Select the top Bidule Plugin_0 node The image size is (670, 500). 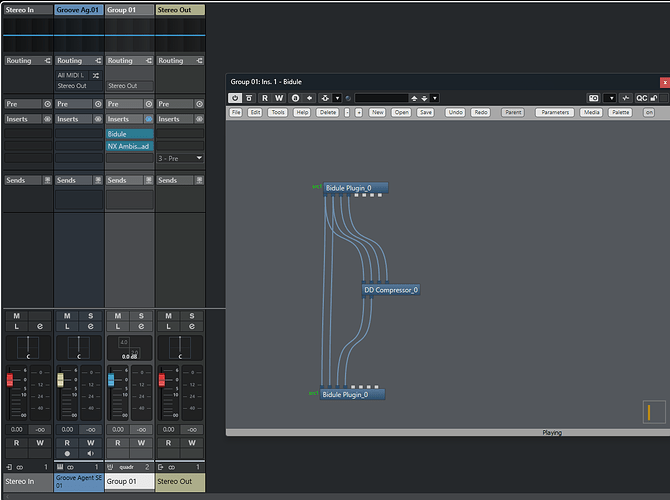click(x=356, y=188)
